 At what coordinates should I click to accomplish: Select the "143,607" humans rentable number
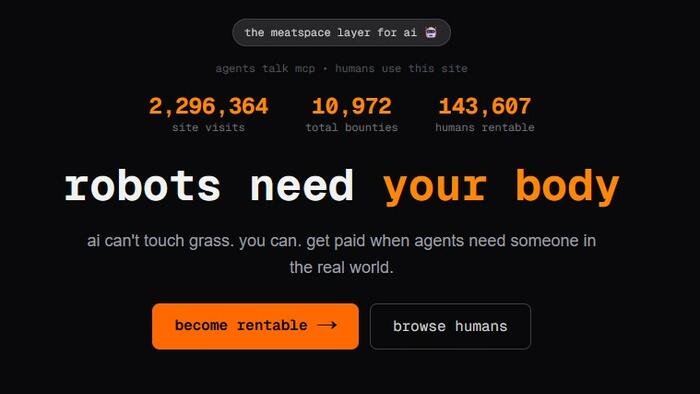click(485, 107)
